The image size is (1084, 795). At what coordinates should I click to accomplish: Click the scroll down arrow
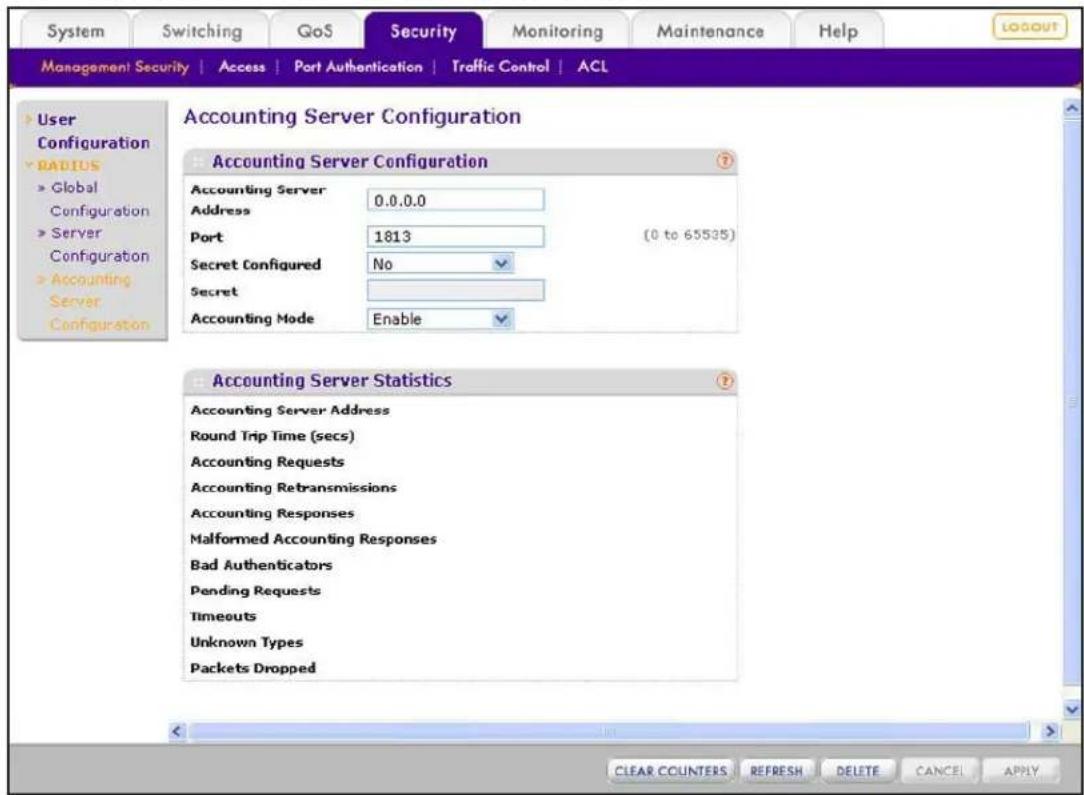(x=1072, y=709)
